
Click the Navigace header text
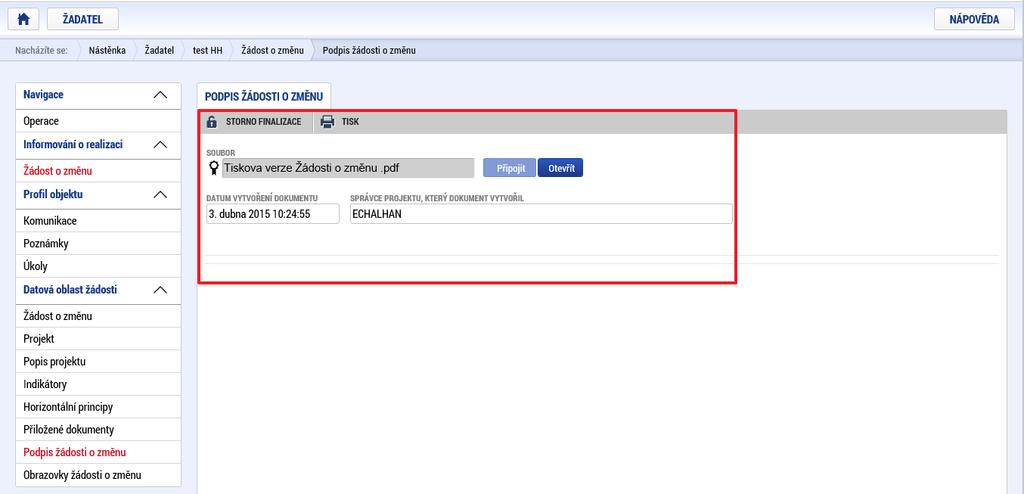pos(43,95)
